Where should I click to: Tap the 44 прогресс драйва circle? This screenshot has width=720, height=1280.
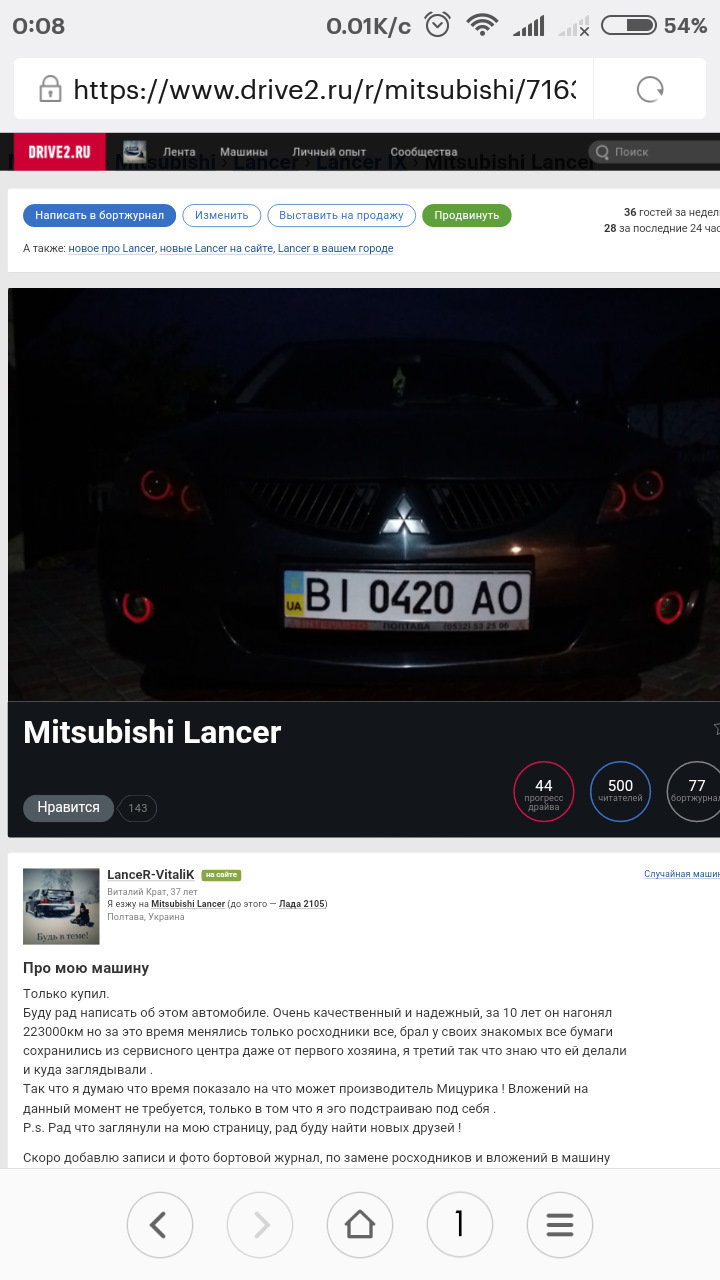tap(544, 791)
